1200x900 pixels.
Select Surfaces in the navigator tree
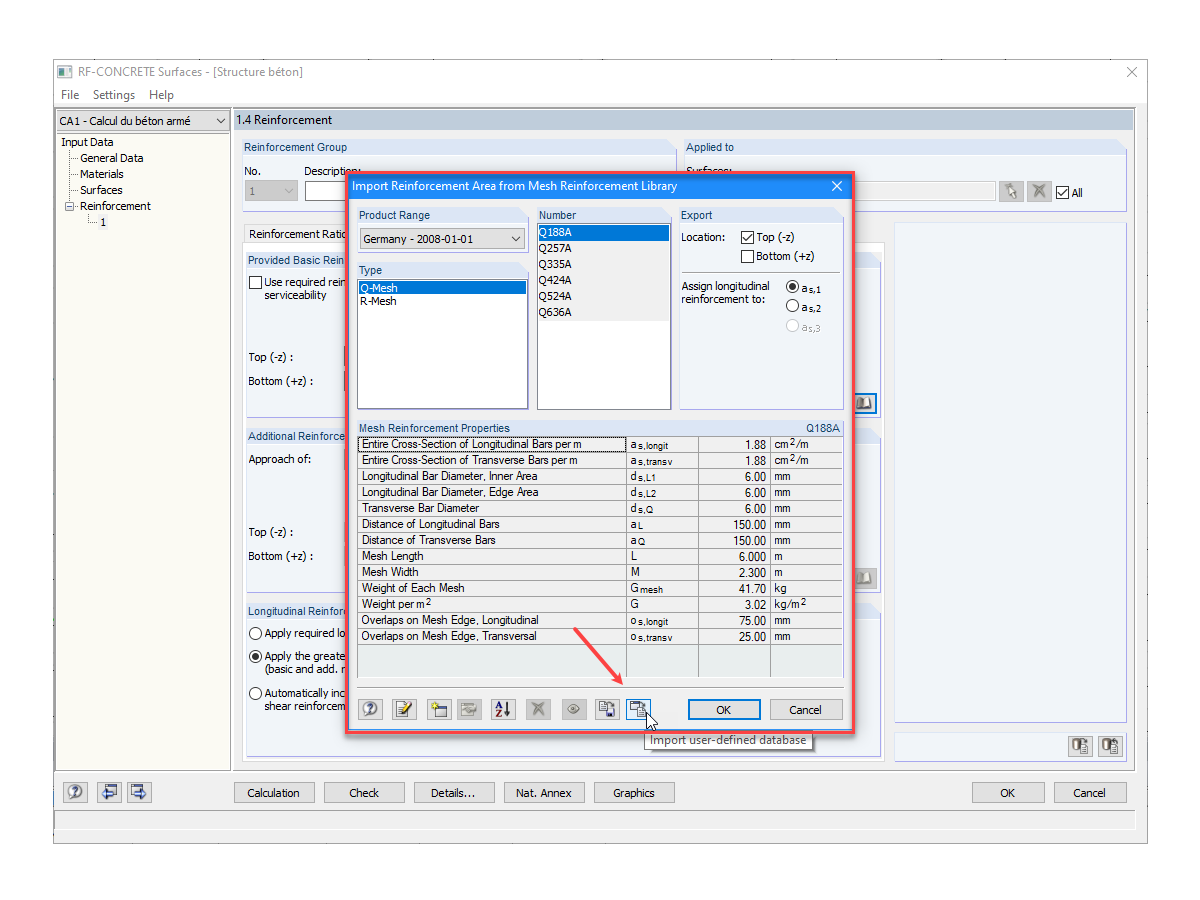(x=101, y=190)
